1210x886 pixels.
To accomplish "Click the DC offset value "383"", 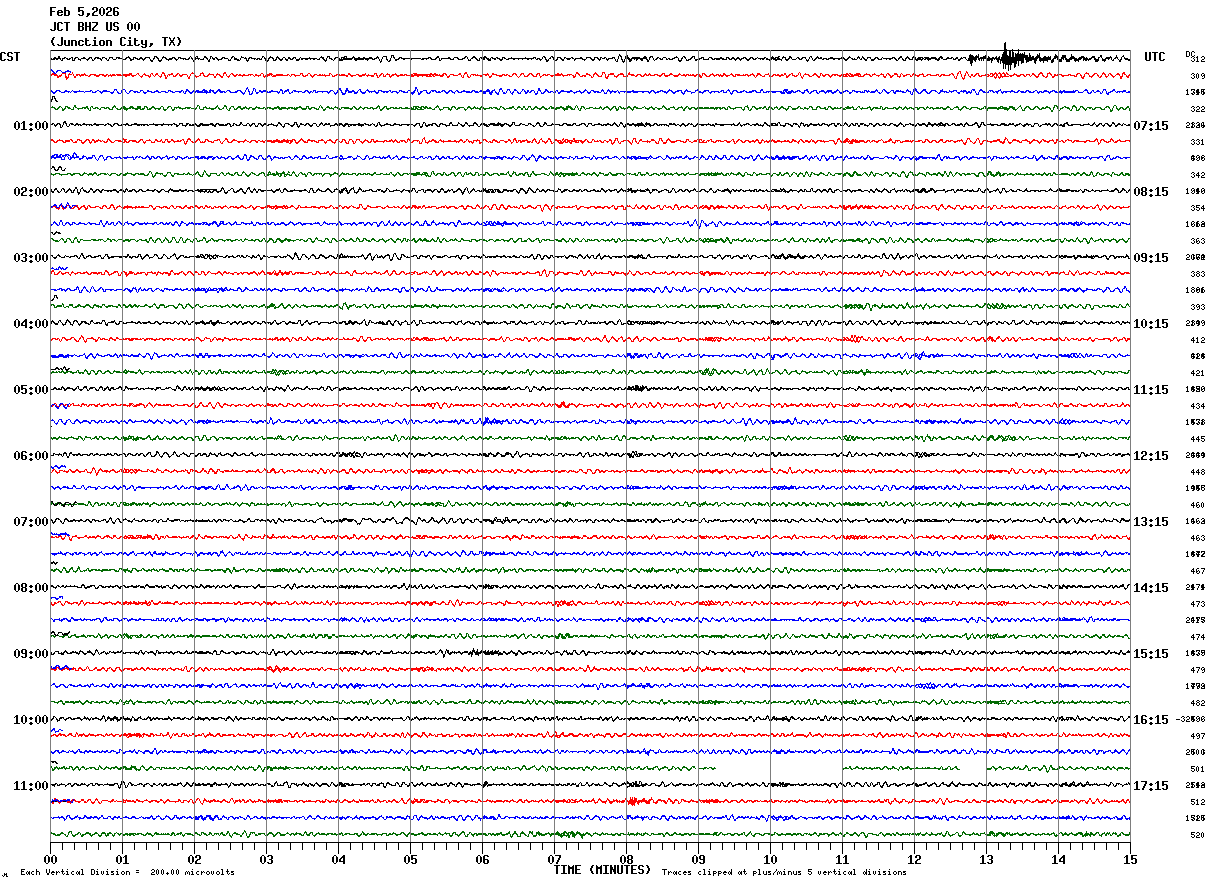I will click(1197, 274).
